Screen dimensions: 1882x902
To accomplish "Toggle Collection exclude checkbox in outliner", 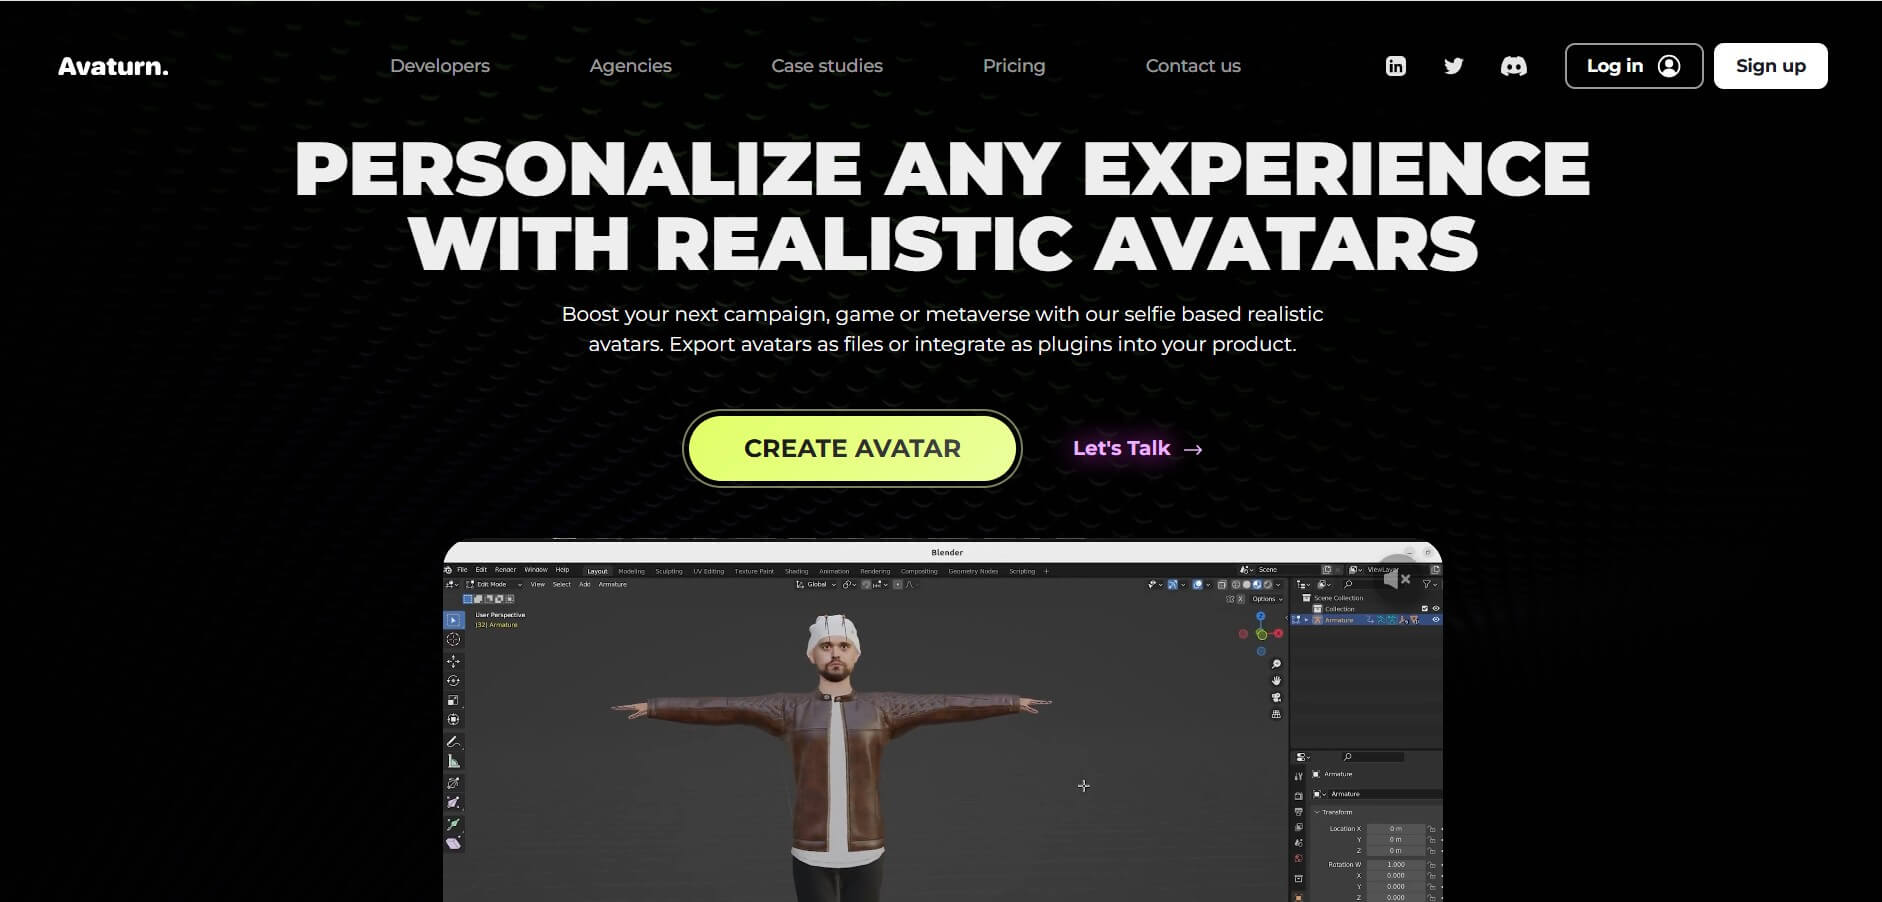I will click(x=1425, y=609).
